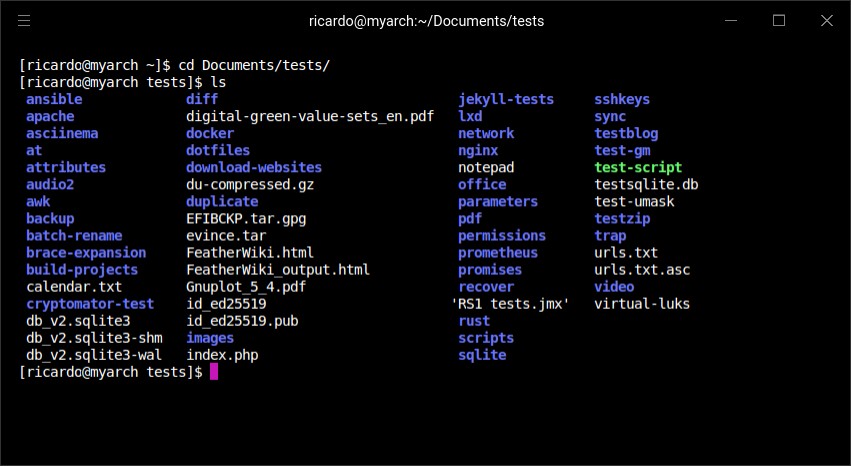This screenshot has height=466, width=851.
Task: Click the 'testblog' directory name
Action: pyautogui.click(x=626, y=133)
